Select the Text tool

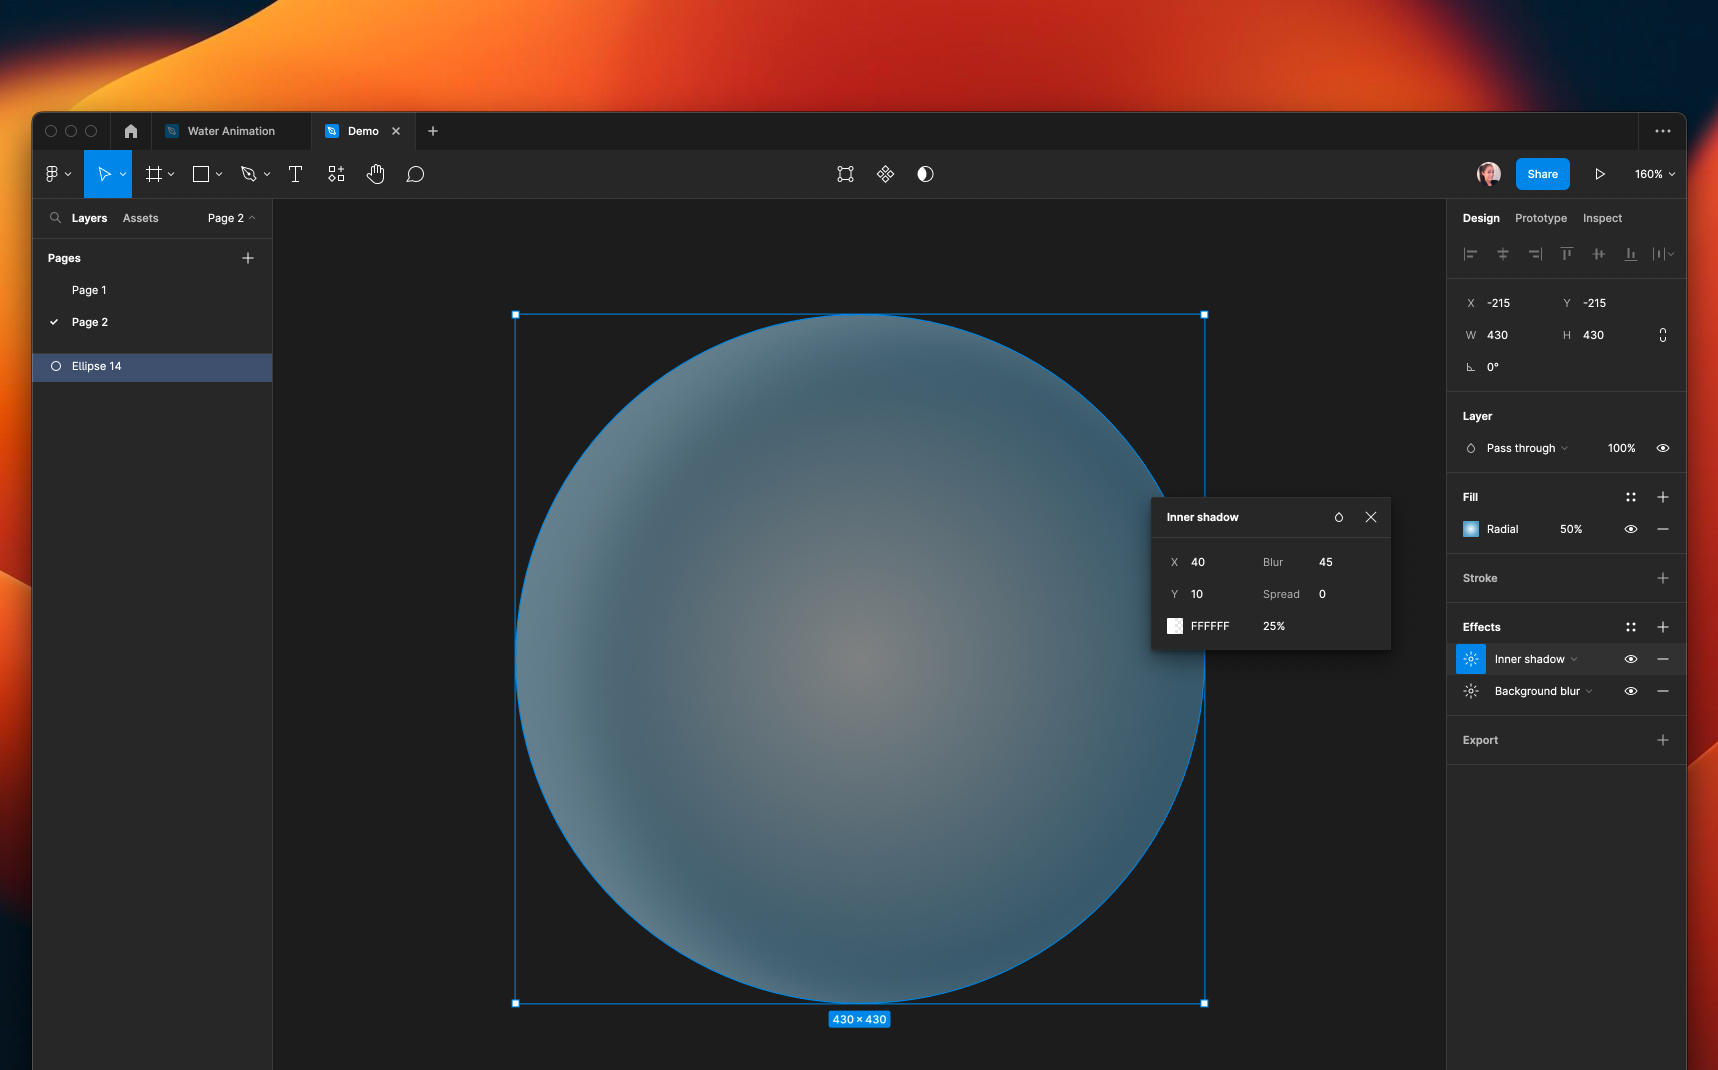point(295,174)
